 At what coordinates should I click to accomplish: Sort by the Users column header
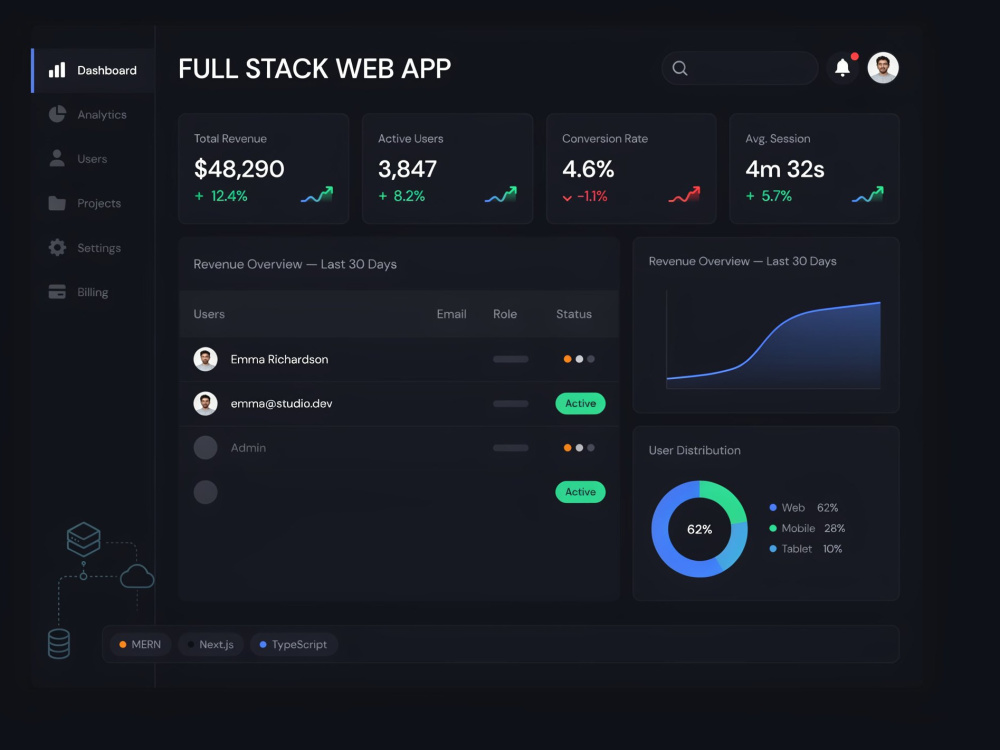[209, 314]
